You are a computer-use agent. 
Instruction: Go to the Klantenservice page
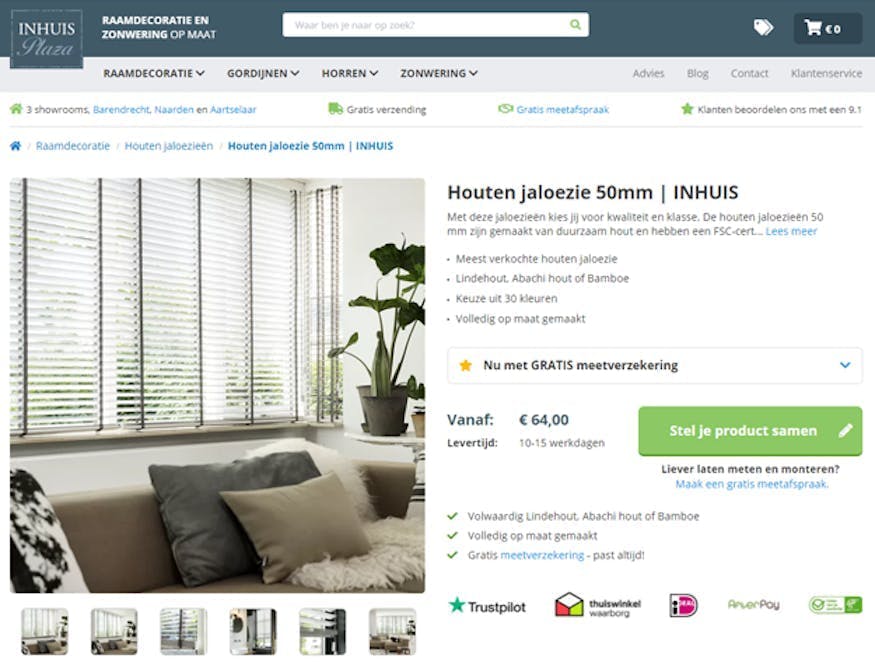click(x=826, y=73)
